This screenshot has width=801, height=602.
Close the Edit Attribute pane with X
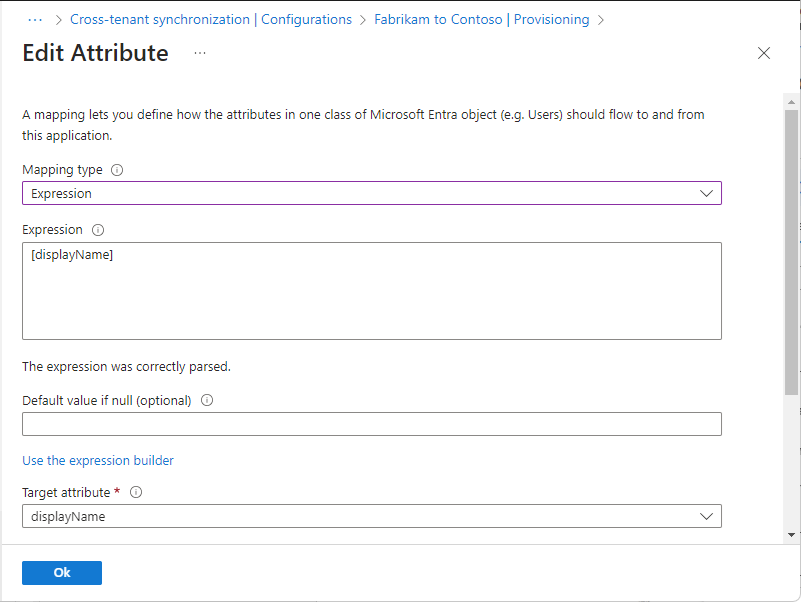click(764, 53)
